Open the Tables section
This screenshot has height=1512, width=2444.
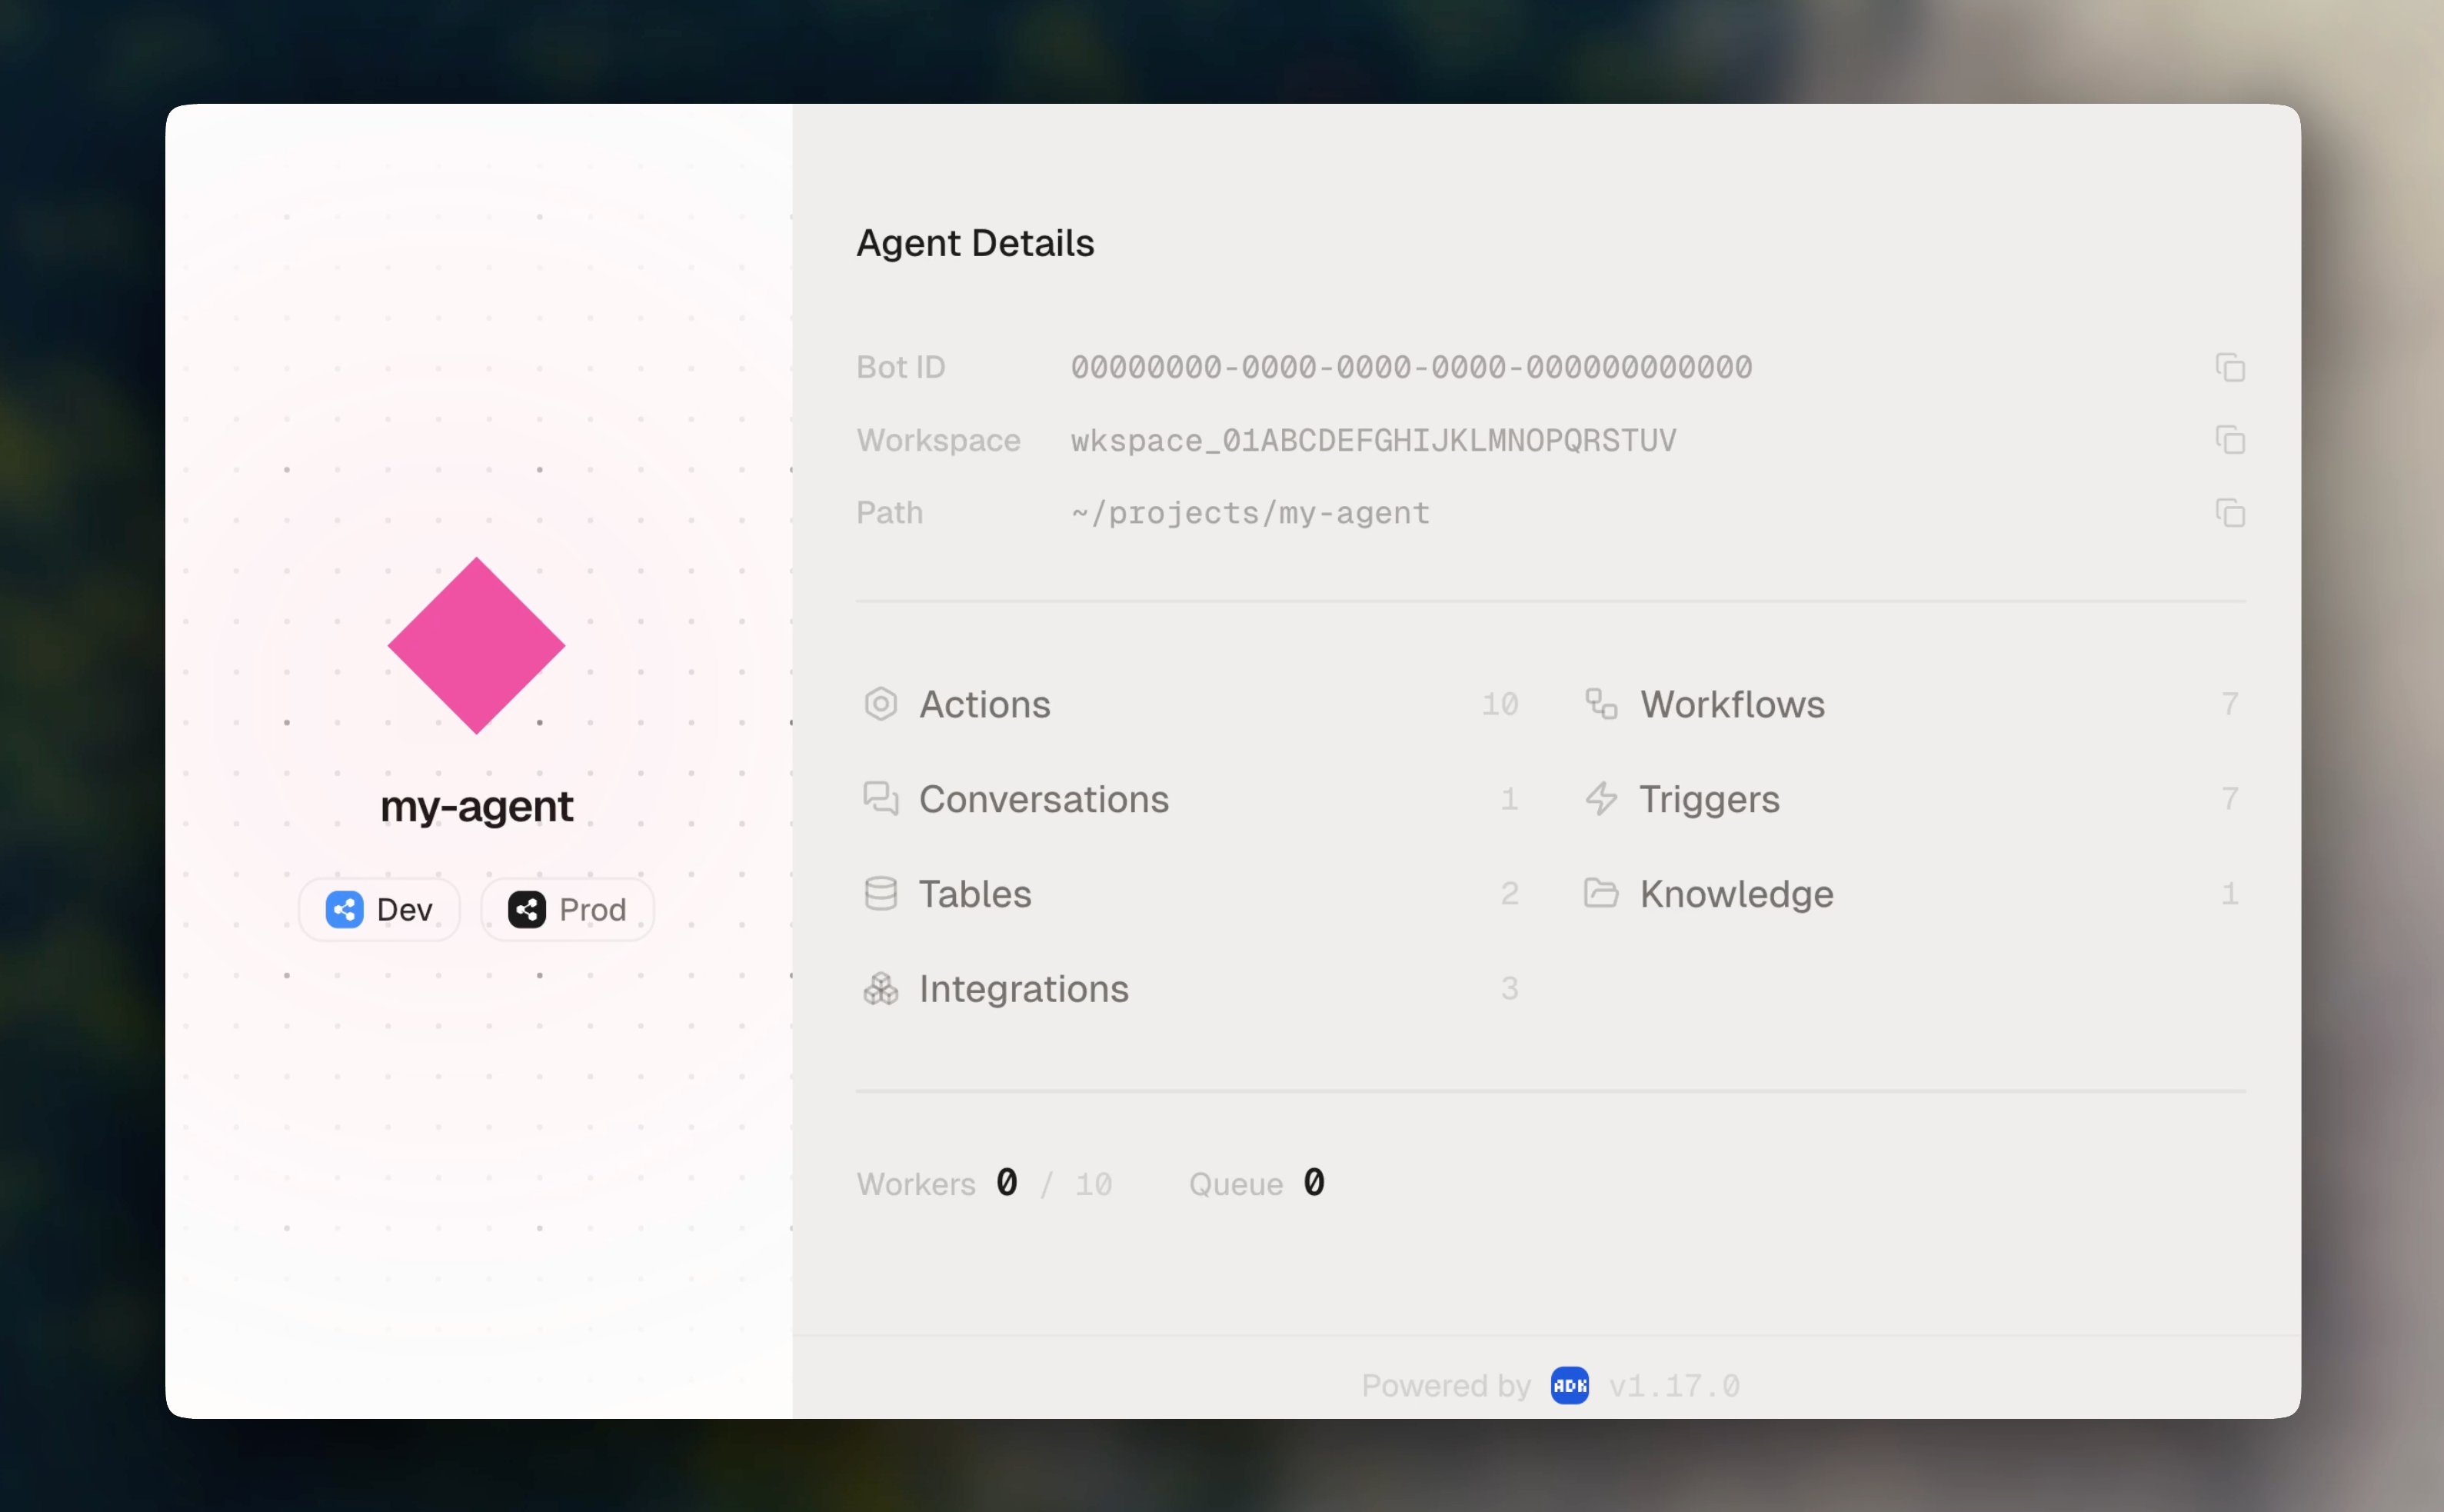pyautogui.click(x=1190, y=893)
